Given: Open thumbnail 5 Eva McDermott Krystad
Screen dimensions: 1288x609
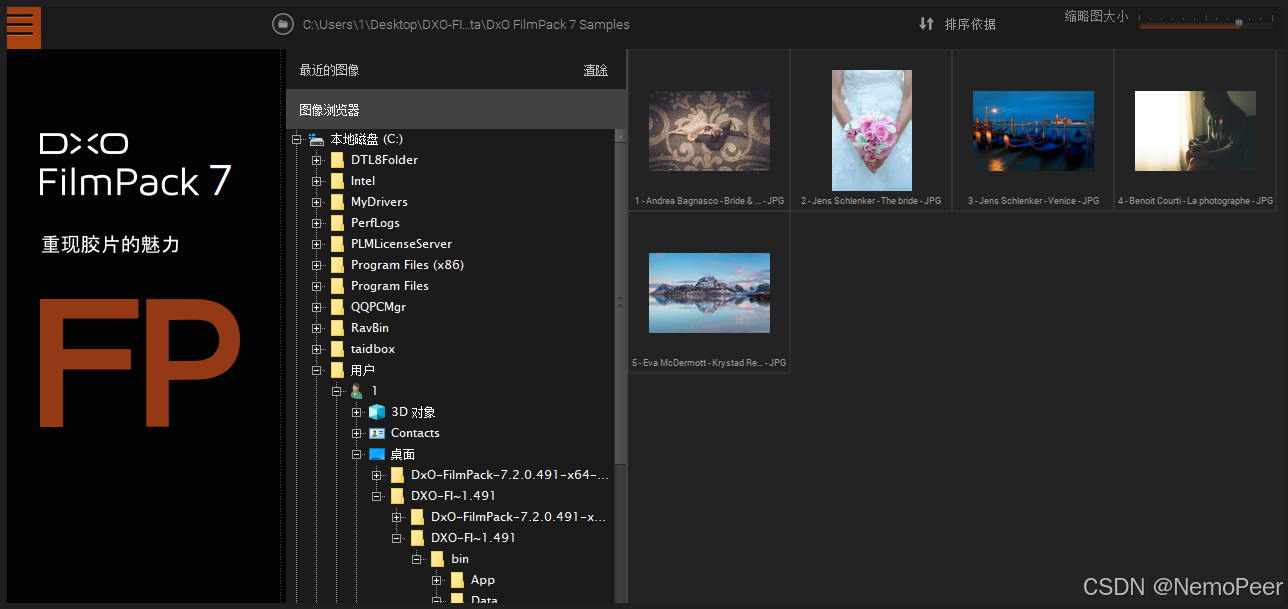Looking at the screenshot, I should 709,292.
